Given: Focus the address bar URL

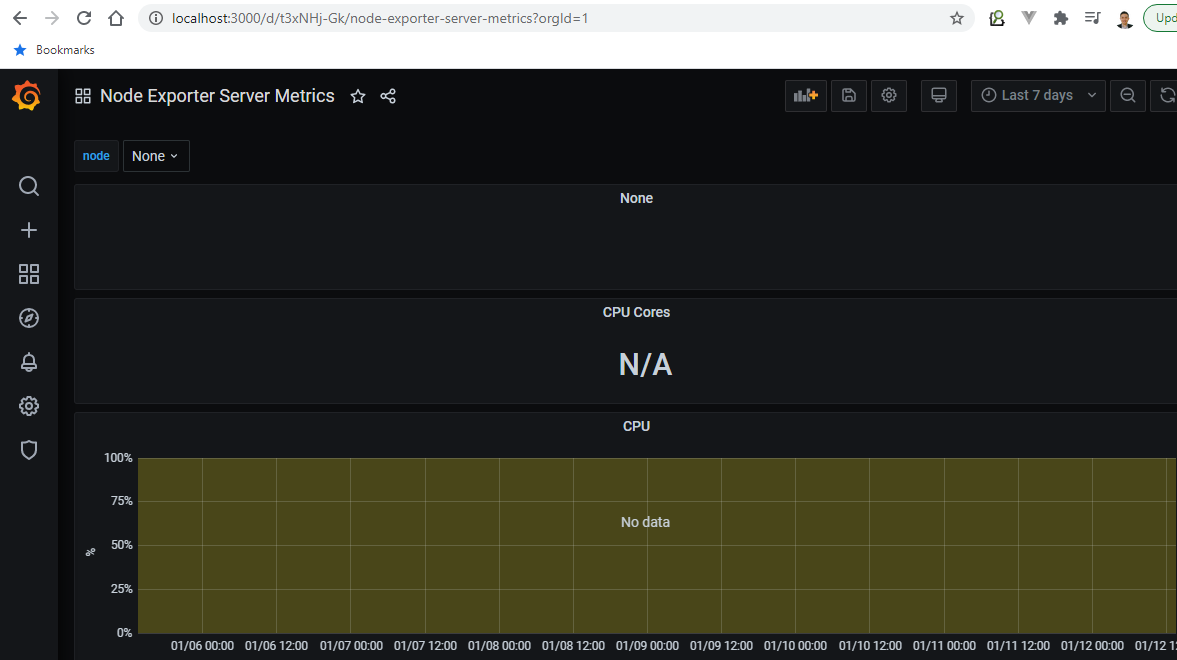Looking at the screenshot, I should tap(380, 18).
